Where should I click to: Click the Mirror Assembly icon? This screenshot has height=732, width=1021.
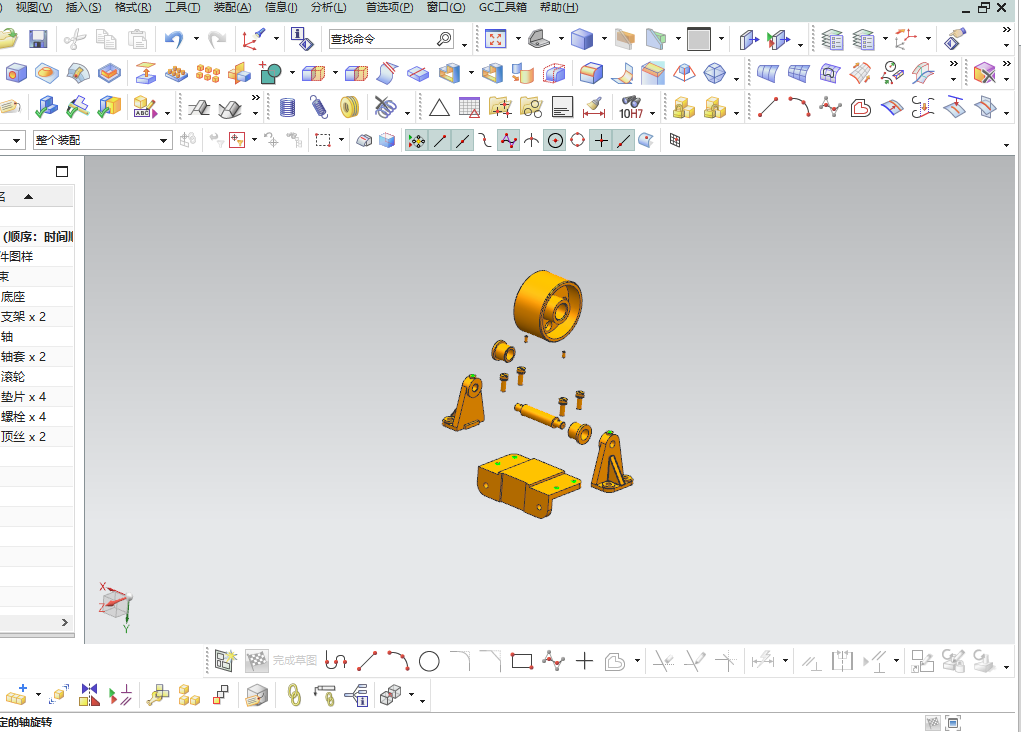click(89, 696)
